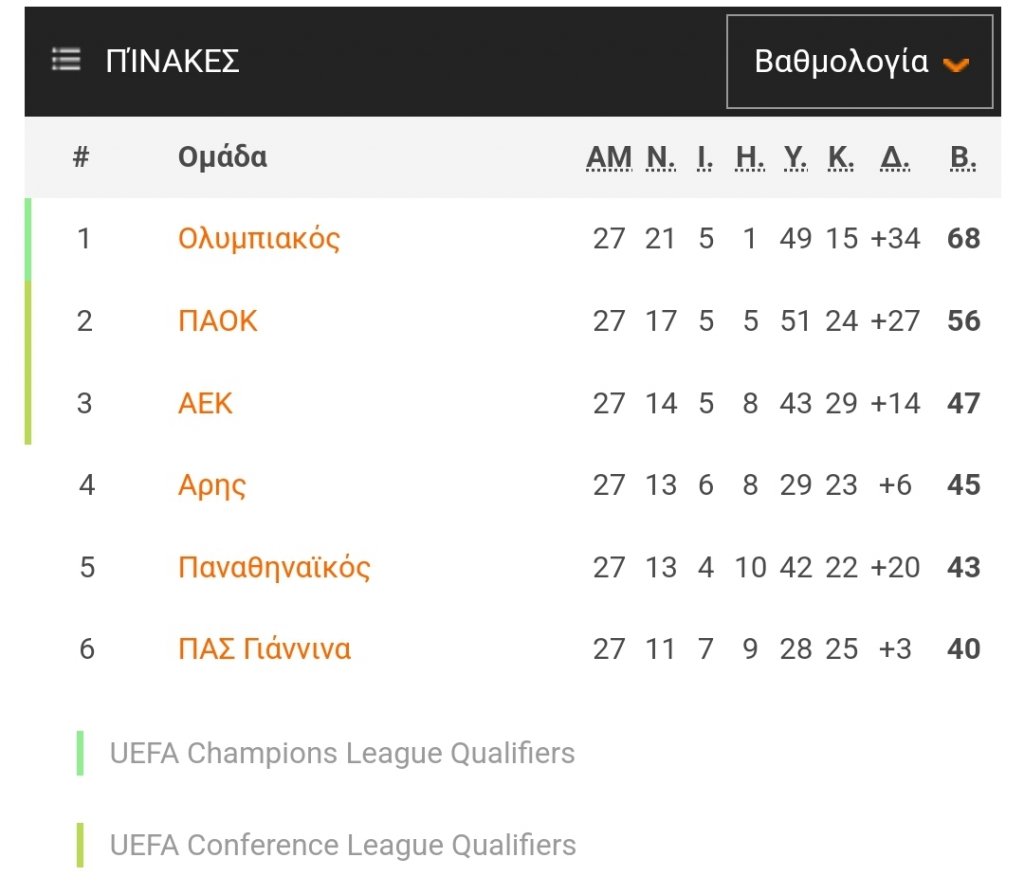The width and height of the screenshot is (1024, 894).
Task: Click the Η. losses column header
Action: 750,158
